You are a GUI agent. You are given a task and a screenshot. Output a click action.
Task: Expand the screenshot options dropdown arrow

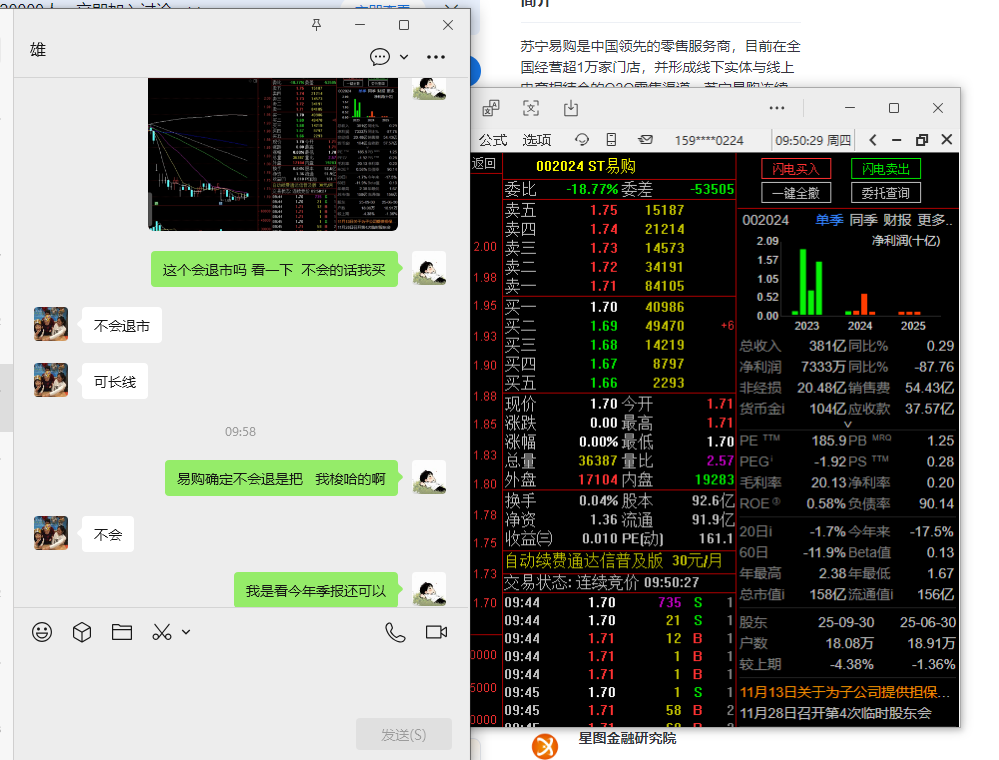click(186, 632)
